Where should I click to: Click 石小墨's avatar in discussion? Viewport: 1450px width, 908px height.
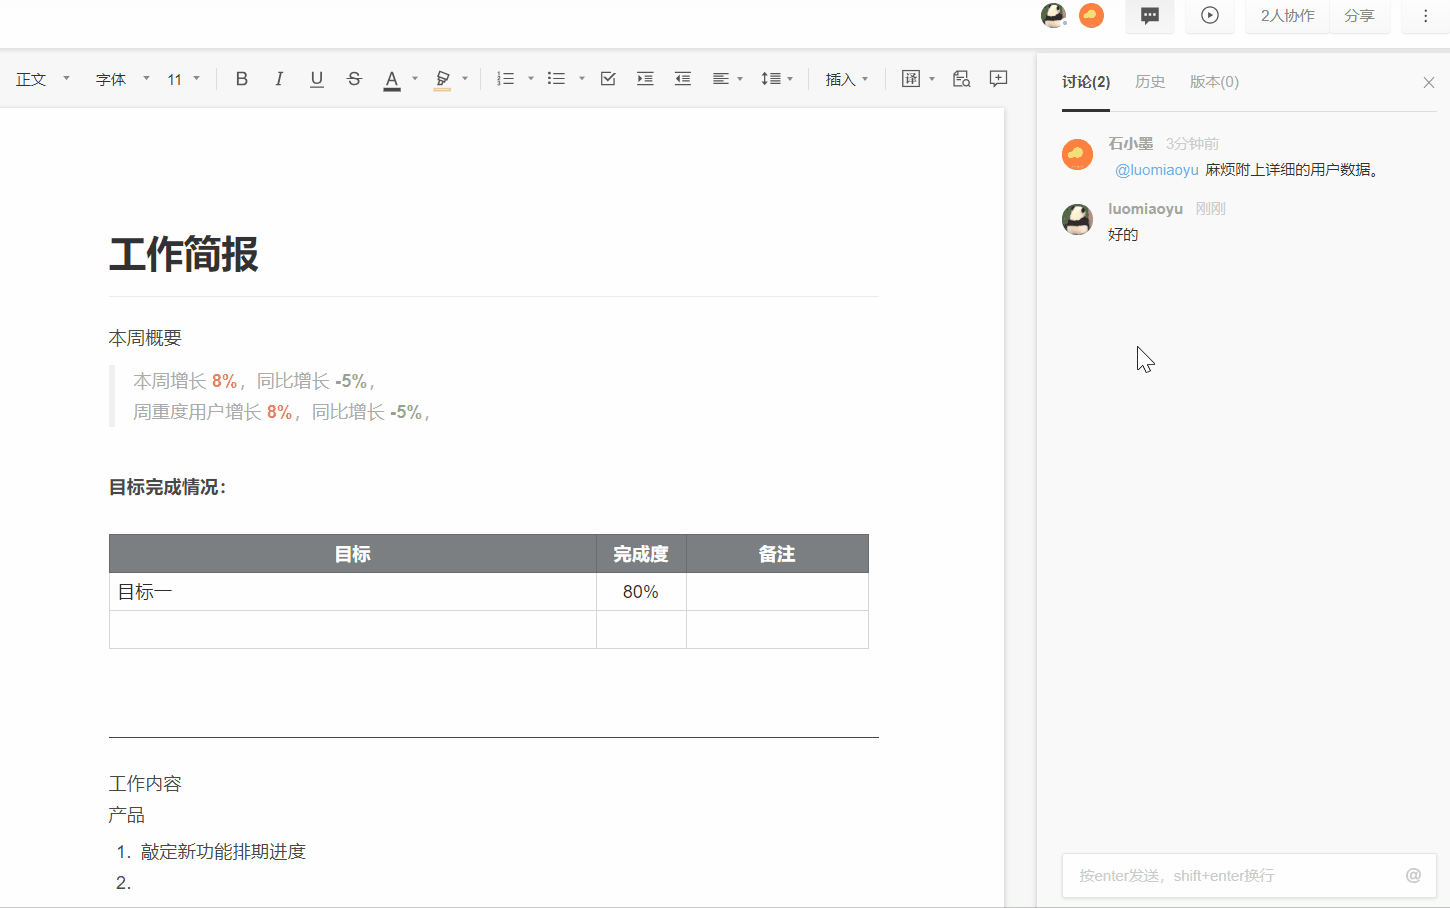[1077, 155]
